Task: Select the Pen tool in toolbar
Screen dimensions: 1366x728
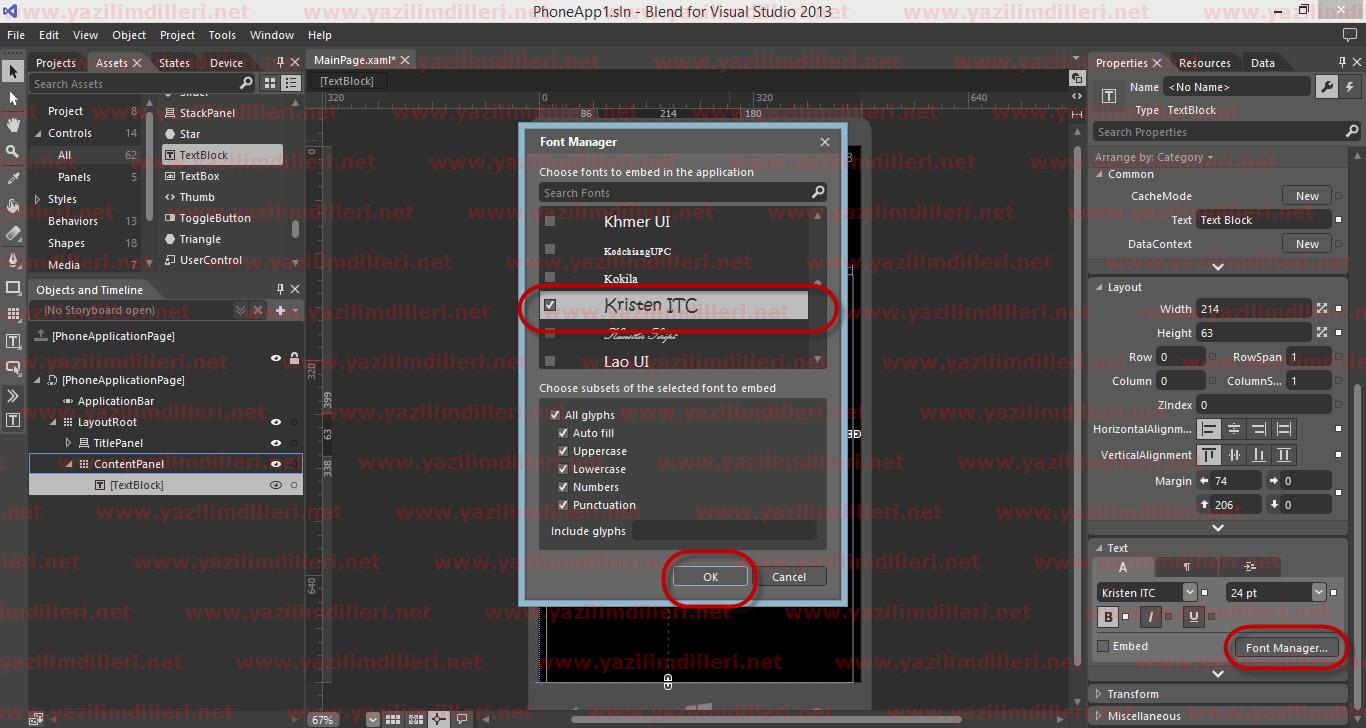Action: click(x=13, y=260)
